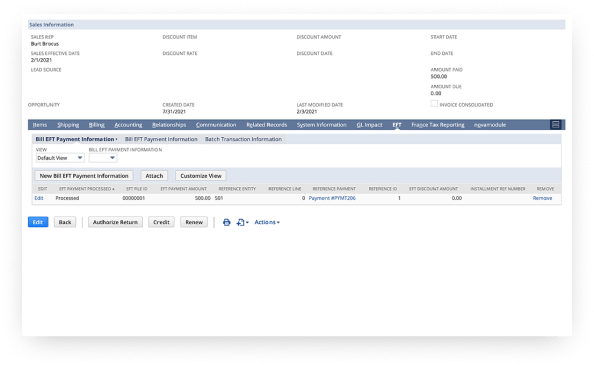The width and height of the screenshot is (594, 367).
Task: Open France Tax Reporting tab
Action: [x=438, y=125]
